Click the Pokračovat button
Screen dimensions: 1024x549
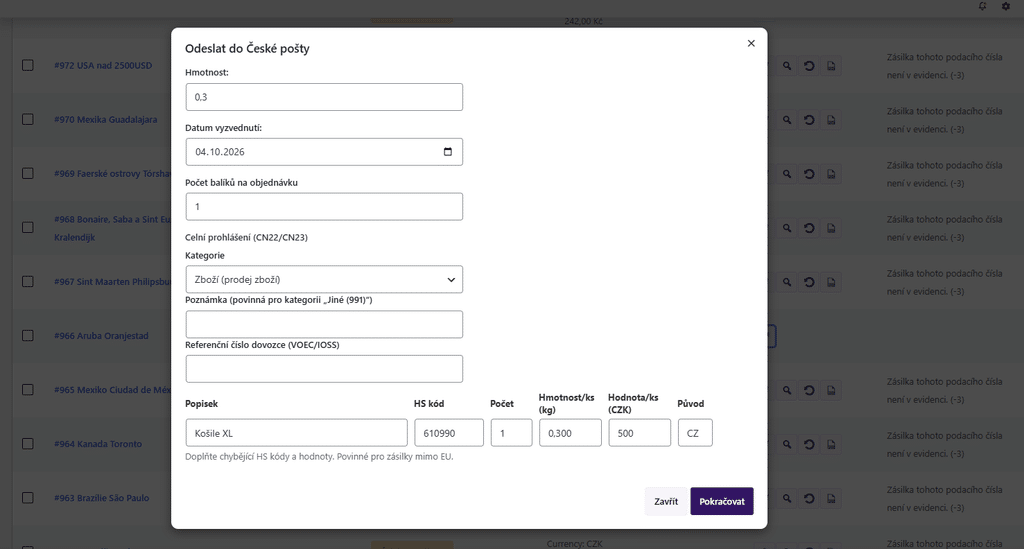click(722, 501)
